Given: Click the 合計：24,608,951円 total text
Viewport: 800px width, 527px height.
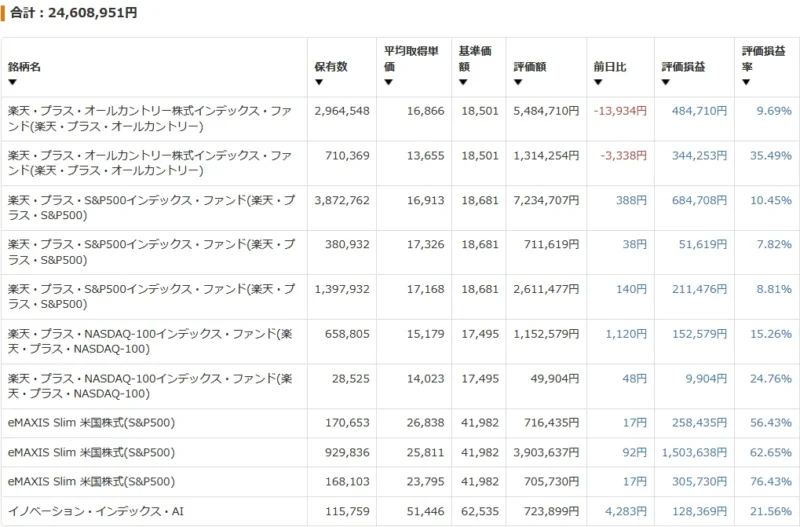Looking at the screenshot, I should click(73, 13).
